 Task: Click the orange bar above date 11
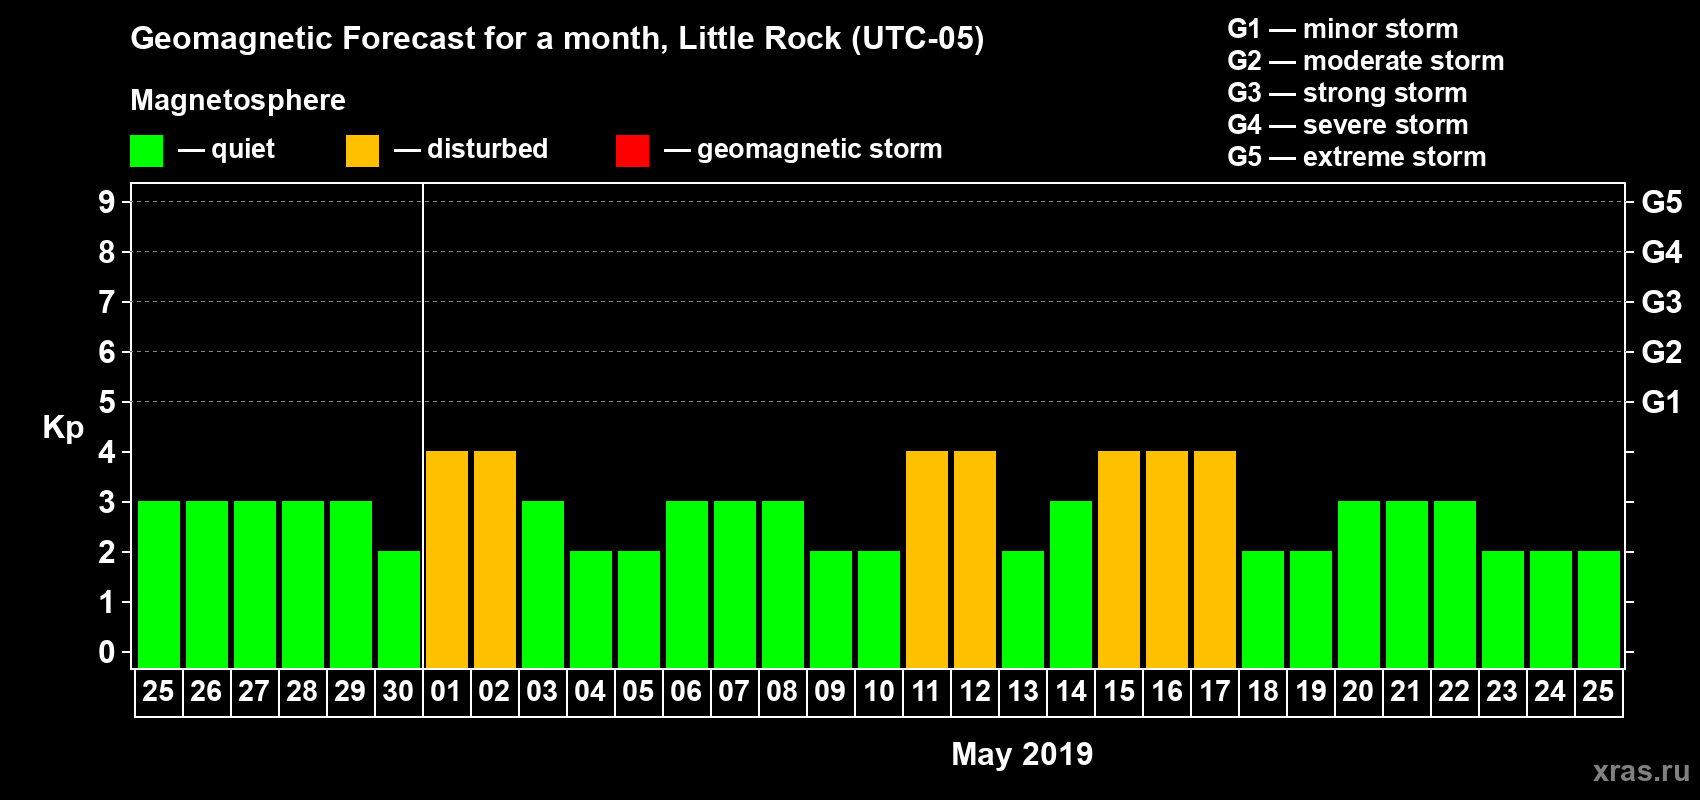pyautogui.click(x=927, y=559)
